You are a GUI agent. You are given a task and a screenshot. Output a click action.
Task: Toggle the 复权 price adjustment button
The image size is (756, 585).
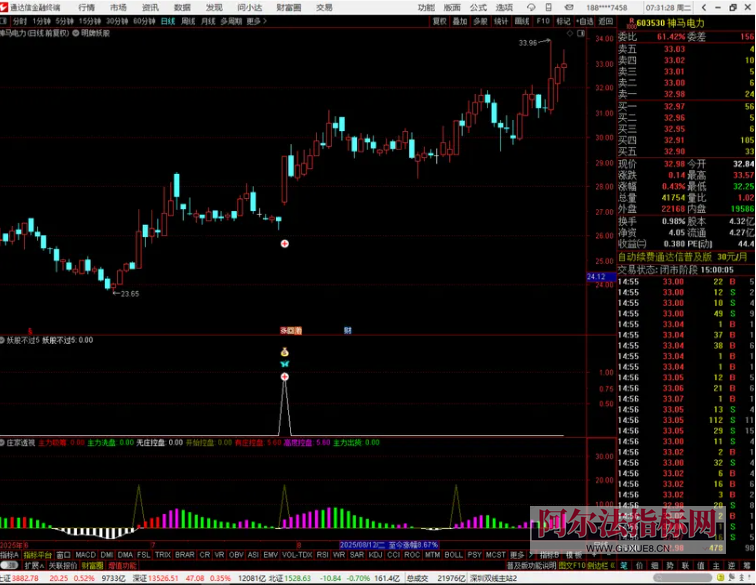click(x=439, y=20)
